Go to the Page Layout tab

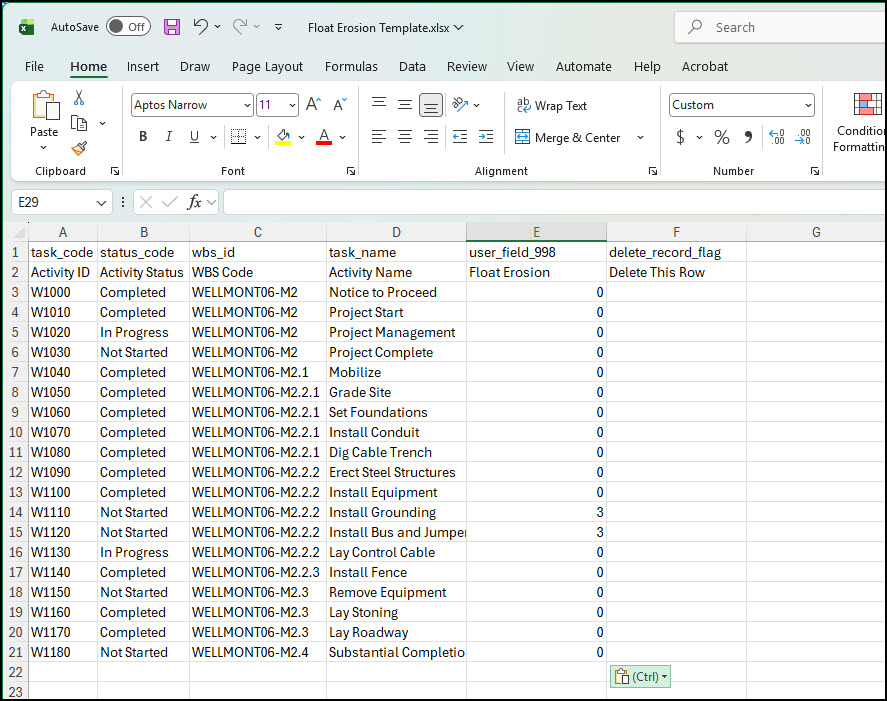pyautogui.click(x=267, y=67)
